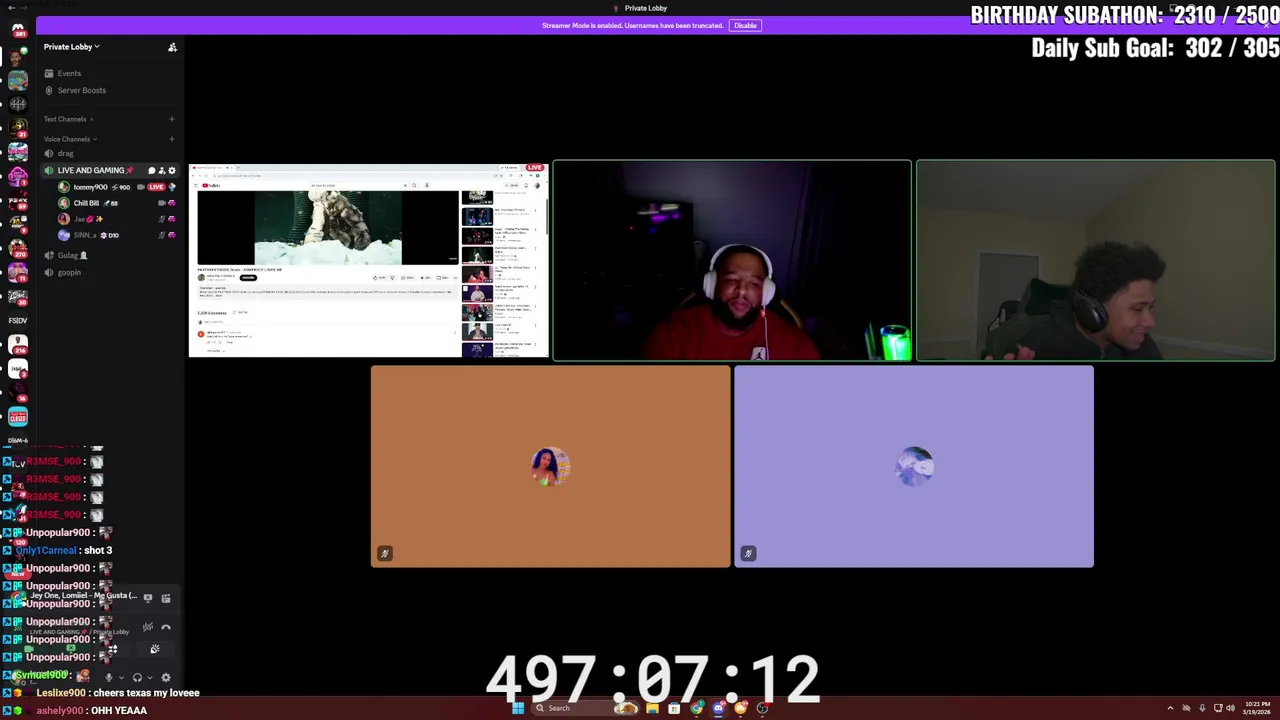Focus the webcam tile with green border

1096,260
